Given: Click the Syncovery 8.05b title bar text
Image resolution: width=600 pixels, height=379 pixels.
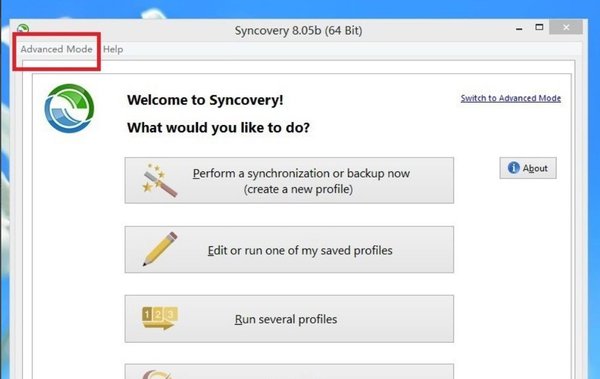Looking at the screenshot, I should click(298, 30).
